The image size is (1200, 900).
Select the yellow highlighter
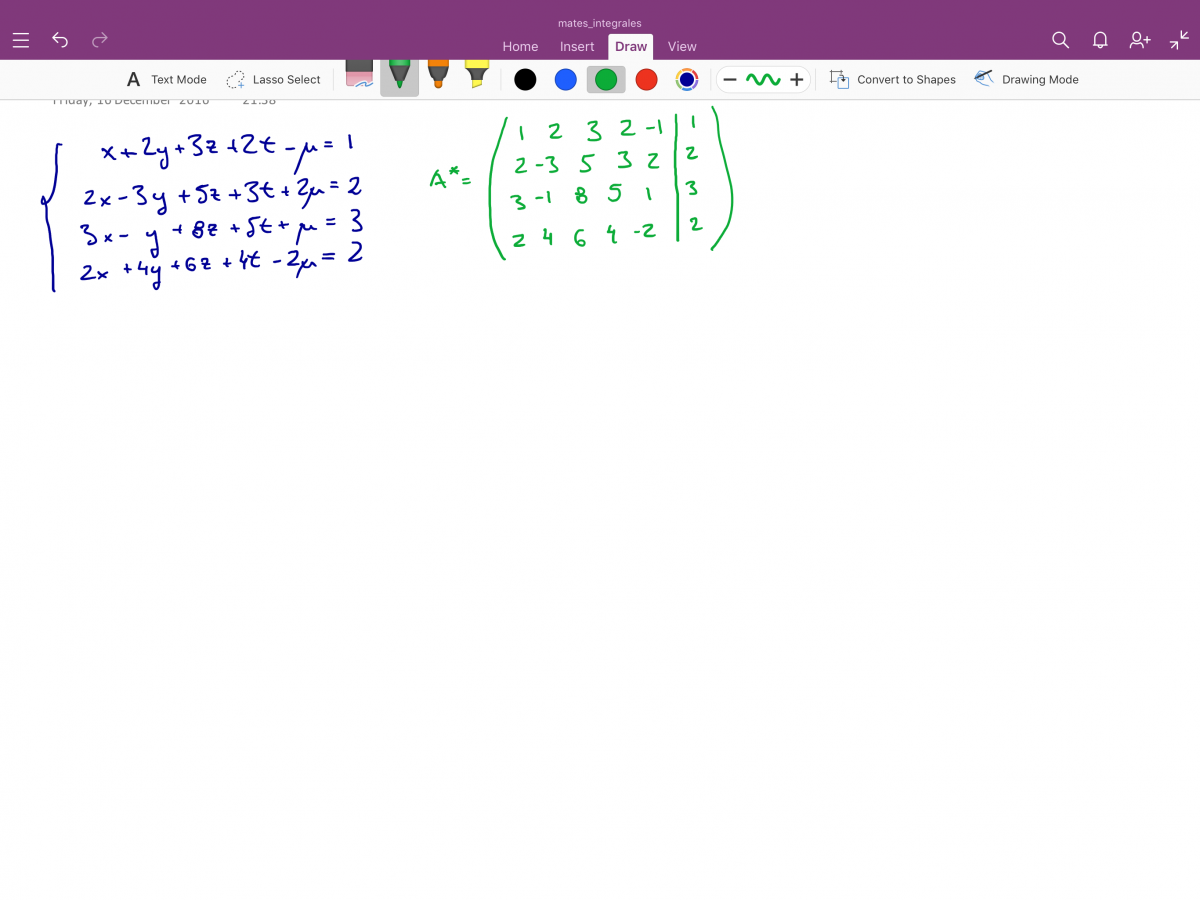(x=477, y=76)
